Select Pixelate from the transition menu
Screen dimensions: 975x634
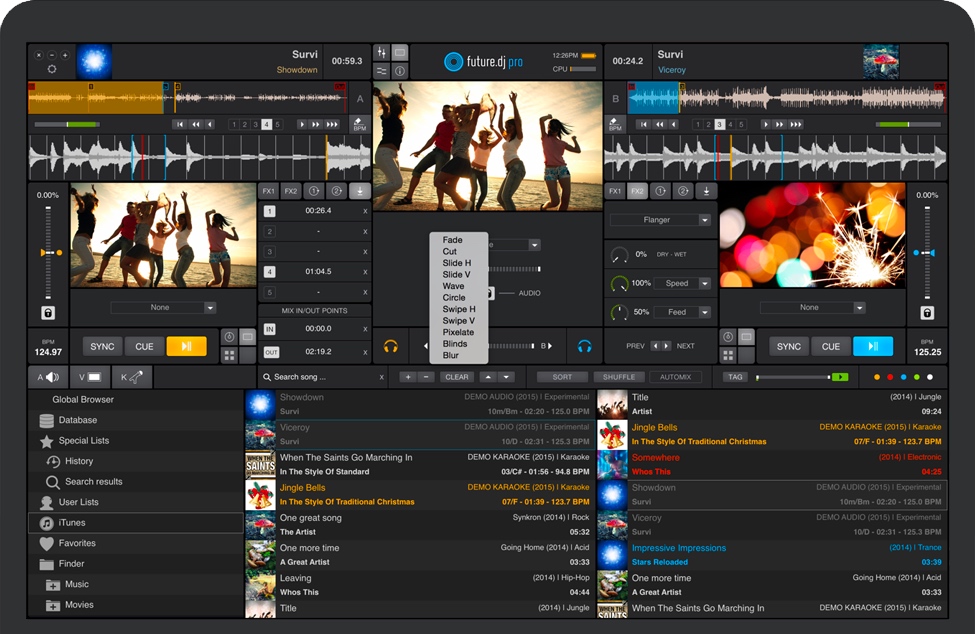click(458, 332)
